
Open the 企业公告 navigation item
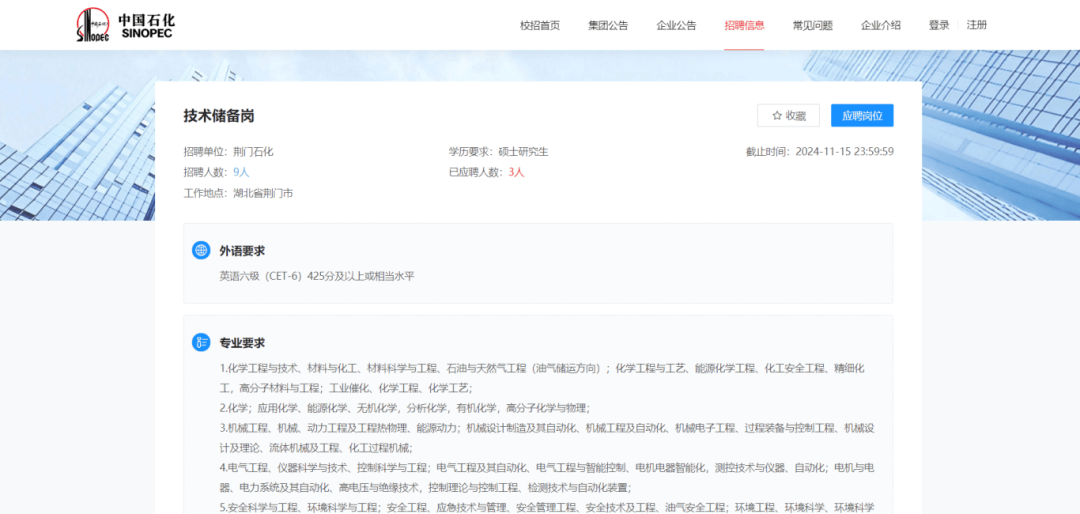coord(676,25)
